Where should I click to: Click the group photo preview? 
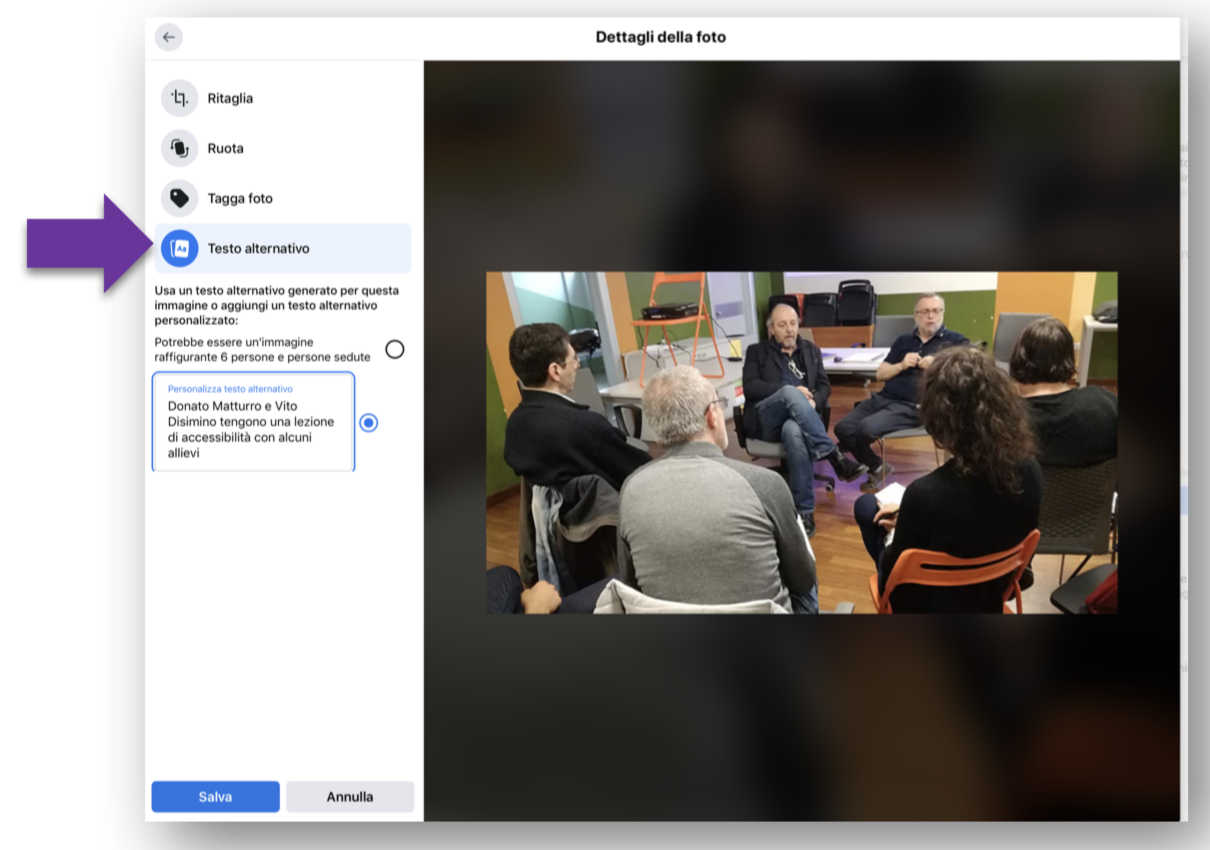coord(802,443)
